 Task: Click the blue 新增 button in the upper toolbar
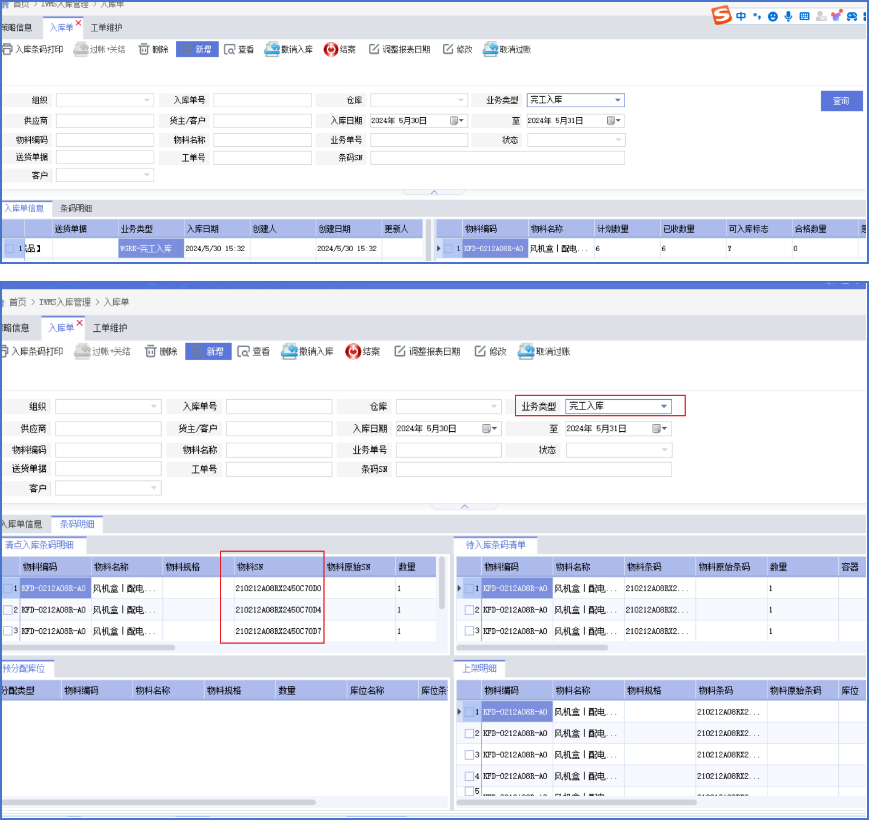point(197,49)
